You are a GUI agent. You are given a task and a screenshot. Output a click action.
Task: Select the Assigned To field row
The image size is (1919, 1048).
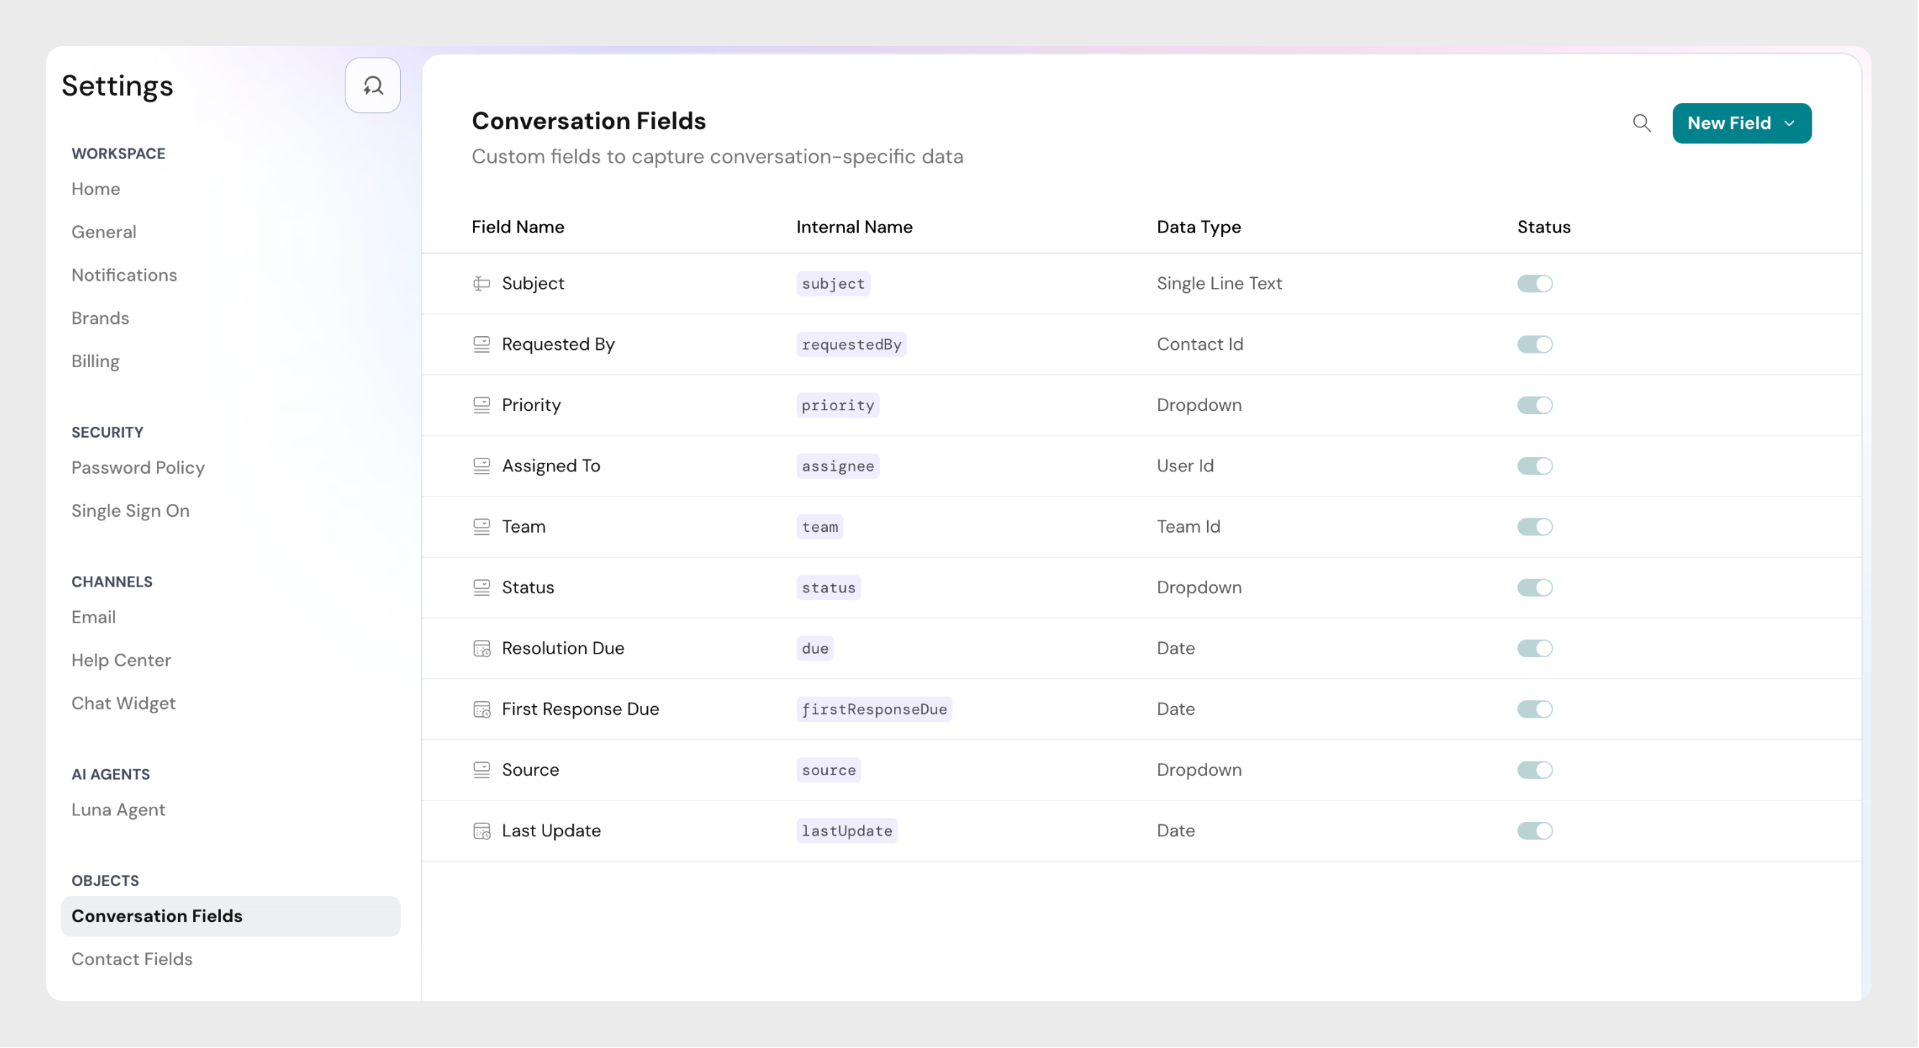pos(551,466)
